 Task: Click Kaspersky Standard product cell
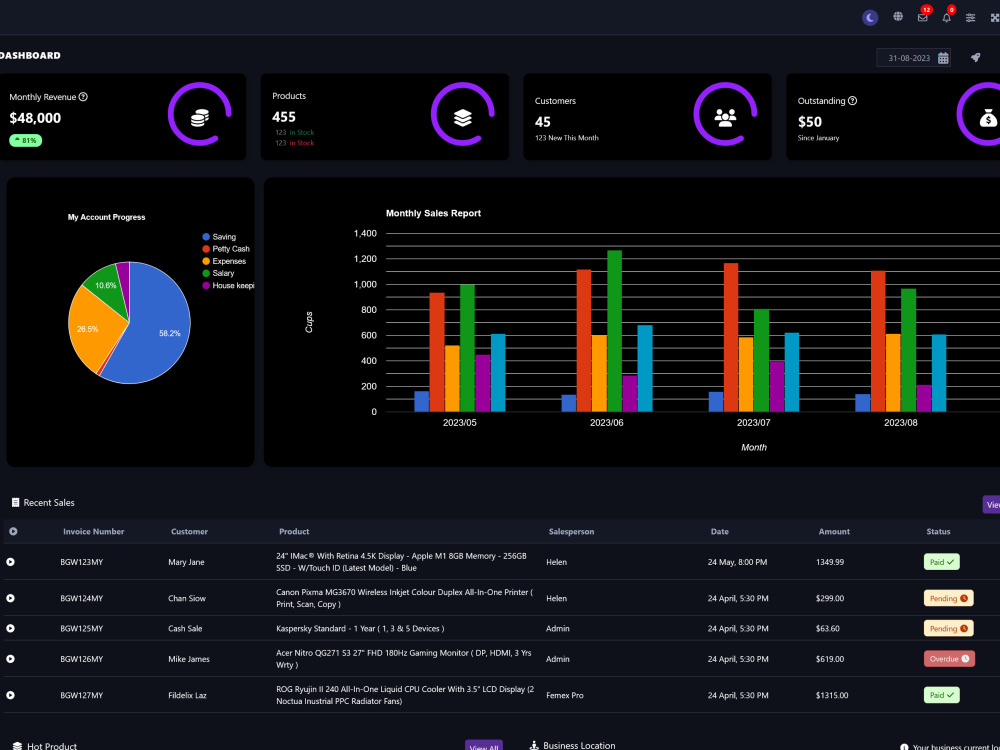click(360, 628)
